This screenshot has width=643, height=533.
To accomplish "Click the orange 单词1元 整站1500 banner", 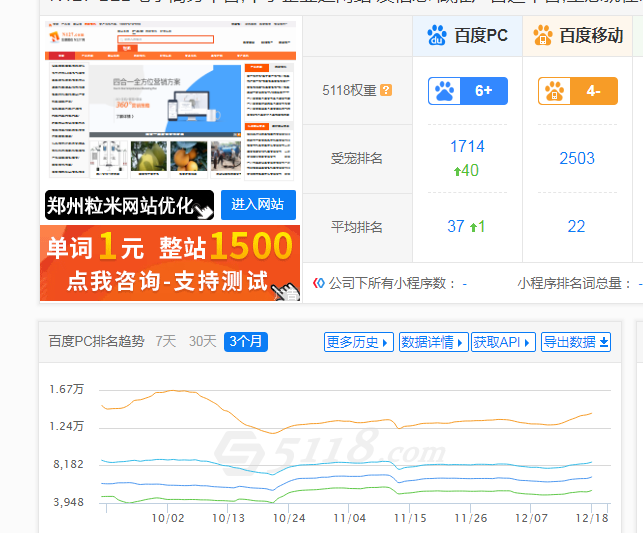I will point(170,263).
